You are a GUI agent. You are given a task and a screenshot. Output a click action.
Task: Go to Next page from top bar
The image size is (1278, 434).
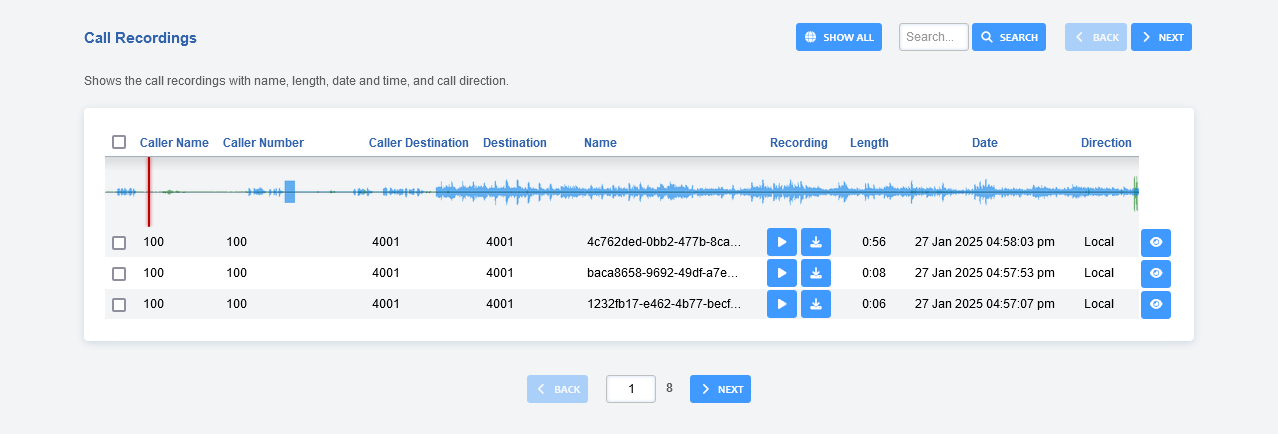(x=1160, y=37)
